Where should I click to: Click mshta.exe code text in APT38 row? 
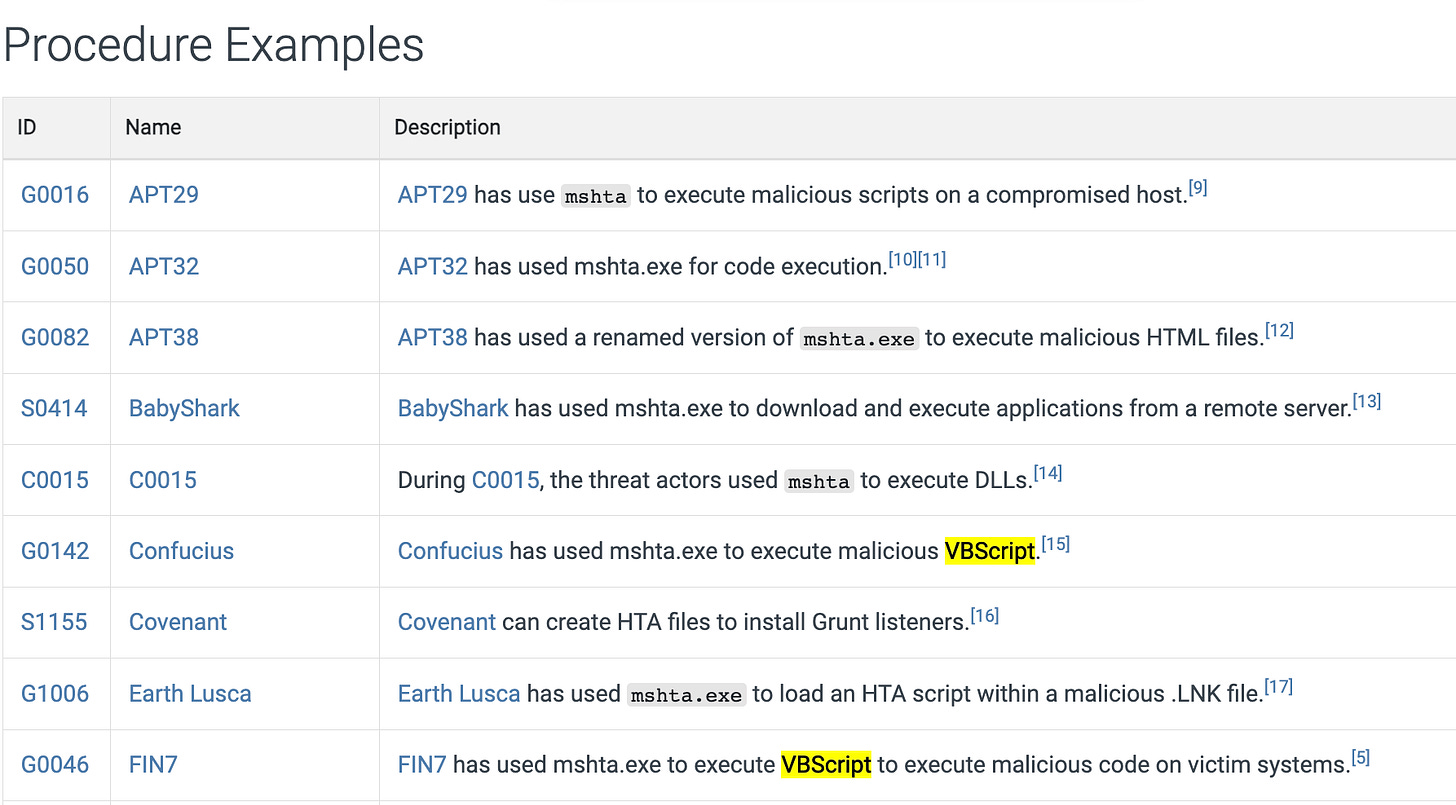pyautogui.click(x=859, y=339)
